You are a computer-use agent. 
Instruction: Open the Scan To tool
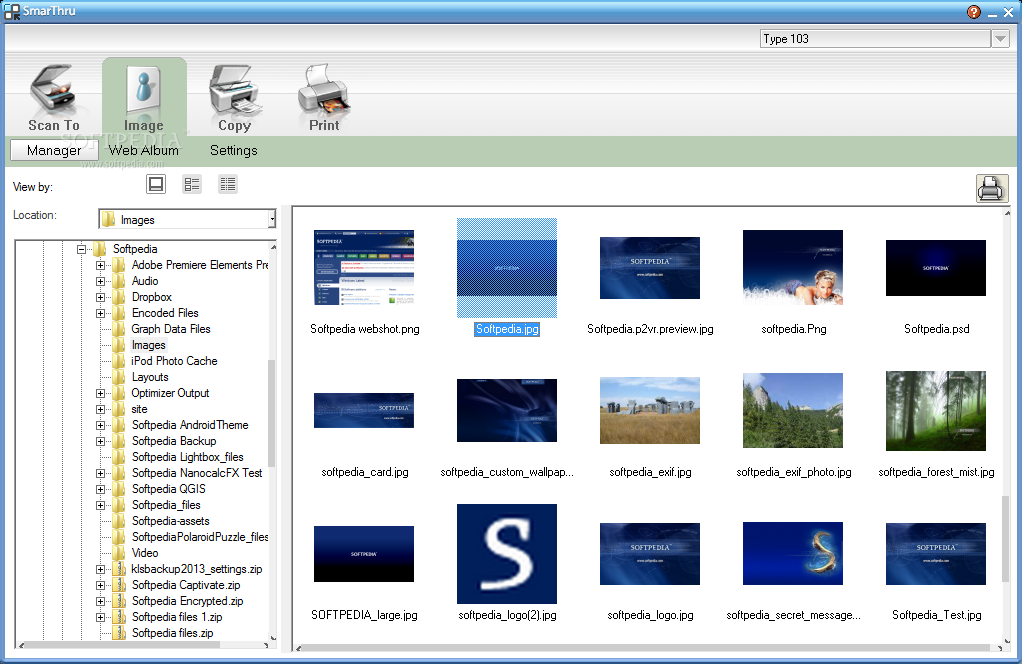coord(54,96)
